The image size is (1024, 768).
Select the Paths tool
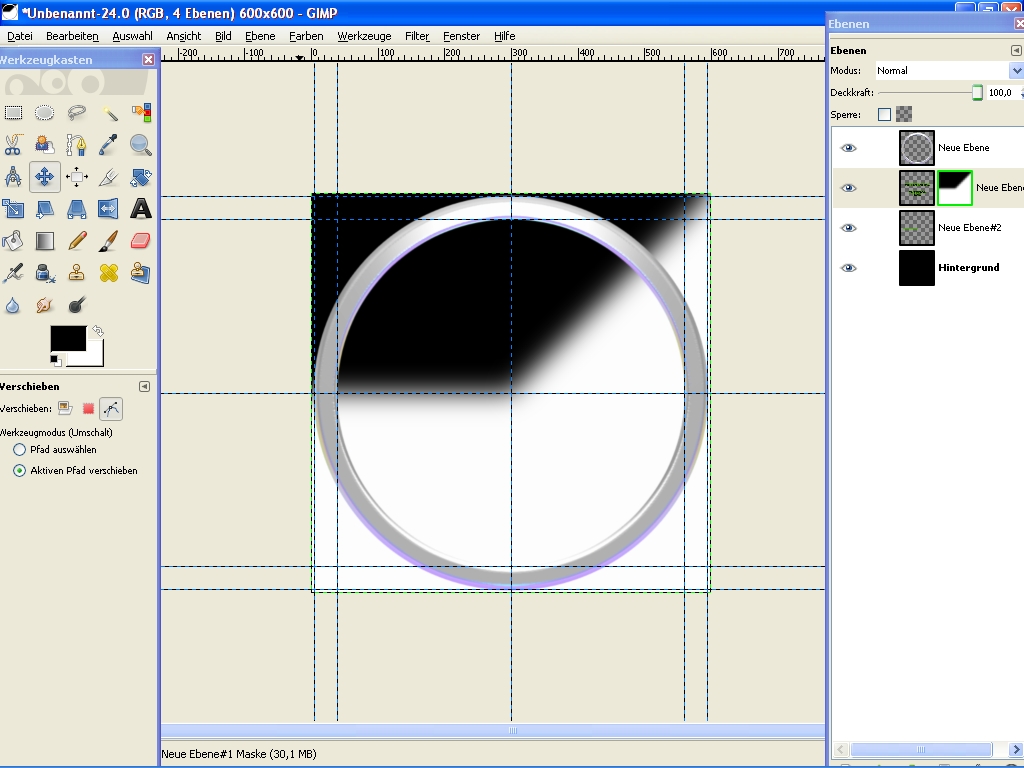[x=76, y=145]
